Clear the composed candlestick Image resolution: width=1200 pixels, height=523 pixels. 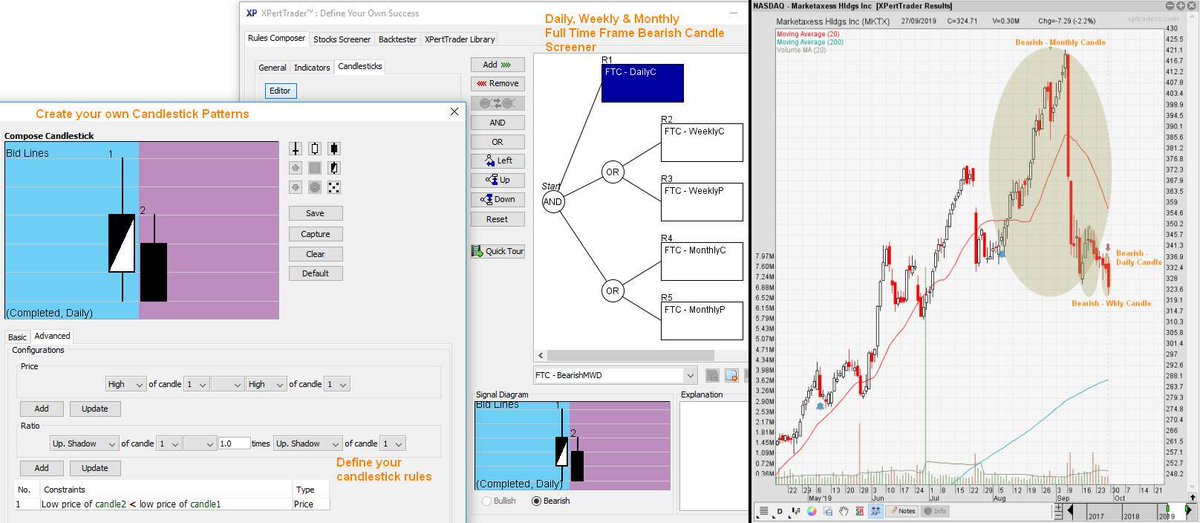[x=315, y=253]
